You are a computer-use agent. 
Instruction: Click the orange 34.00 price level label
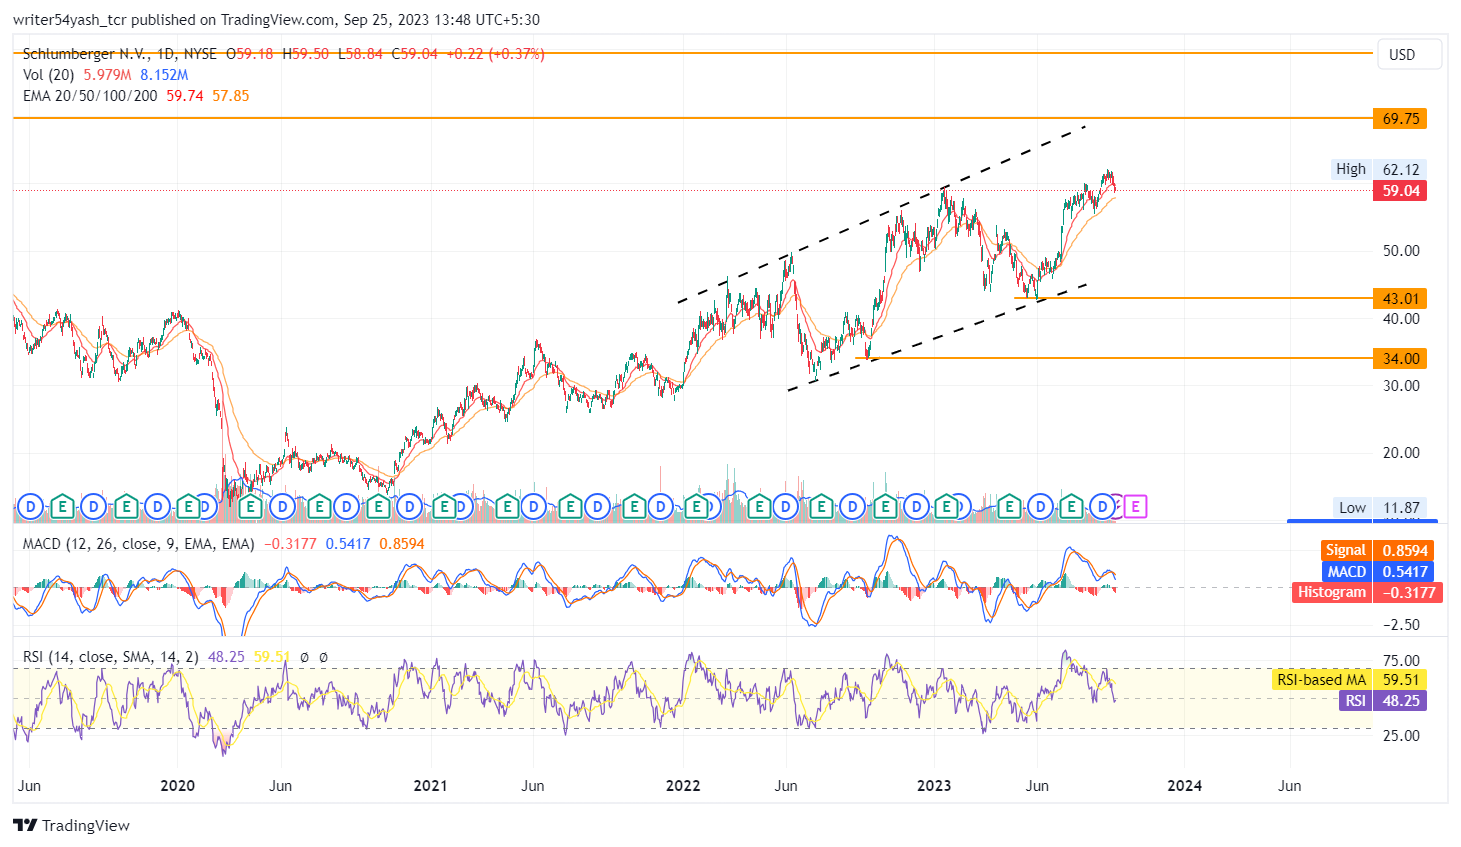click(x=1400, y=358)
